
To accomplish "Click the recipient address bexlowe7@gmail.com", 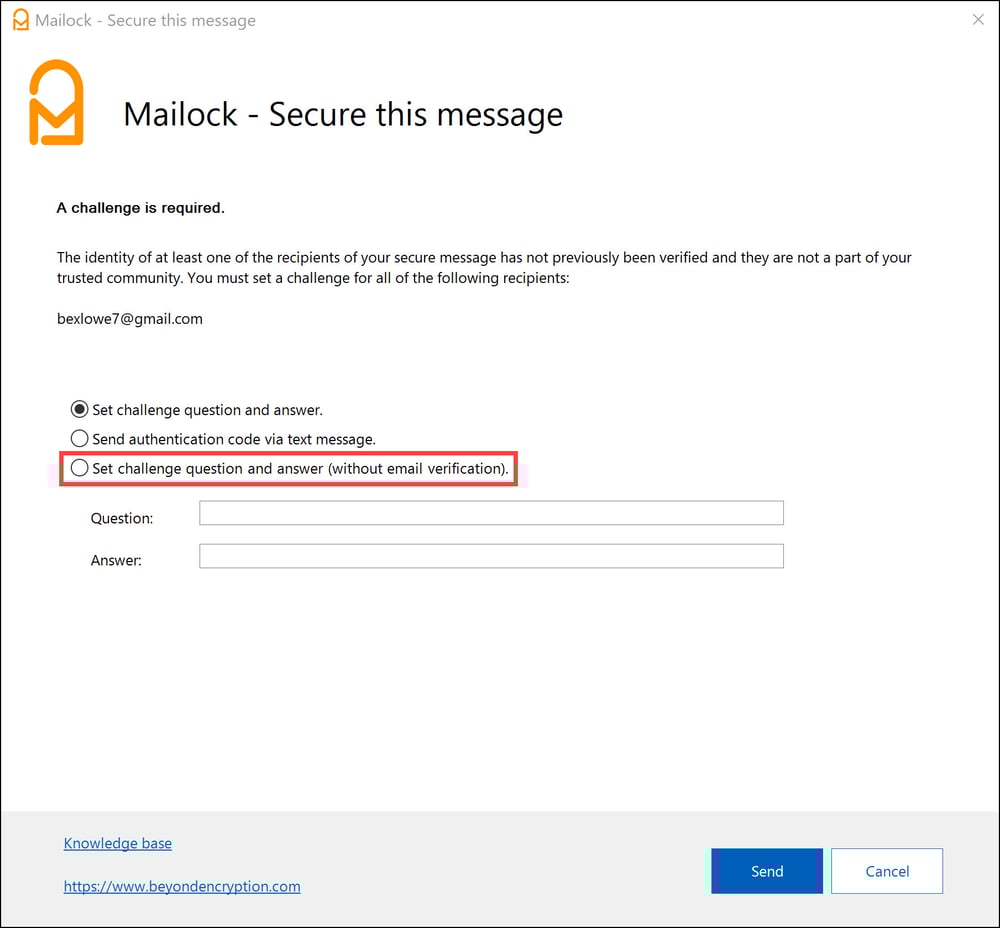I will pos(130,319).
